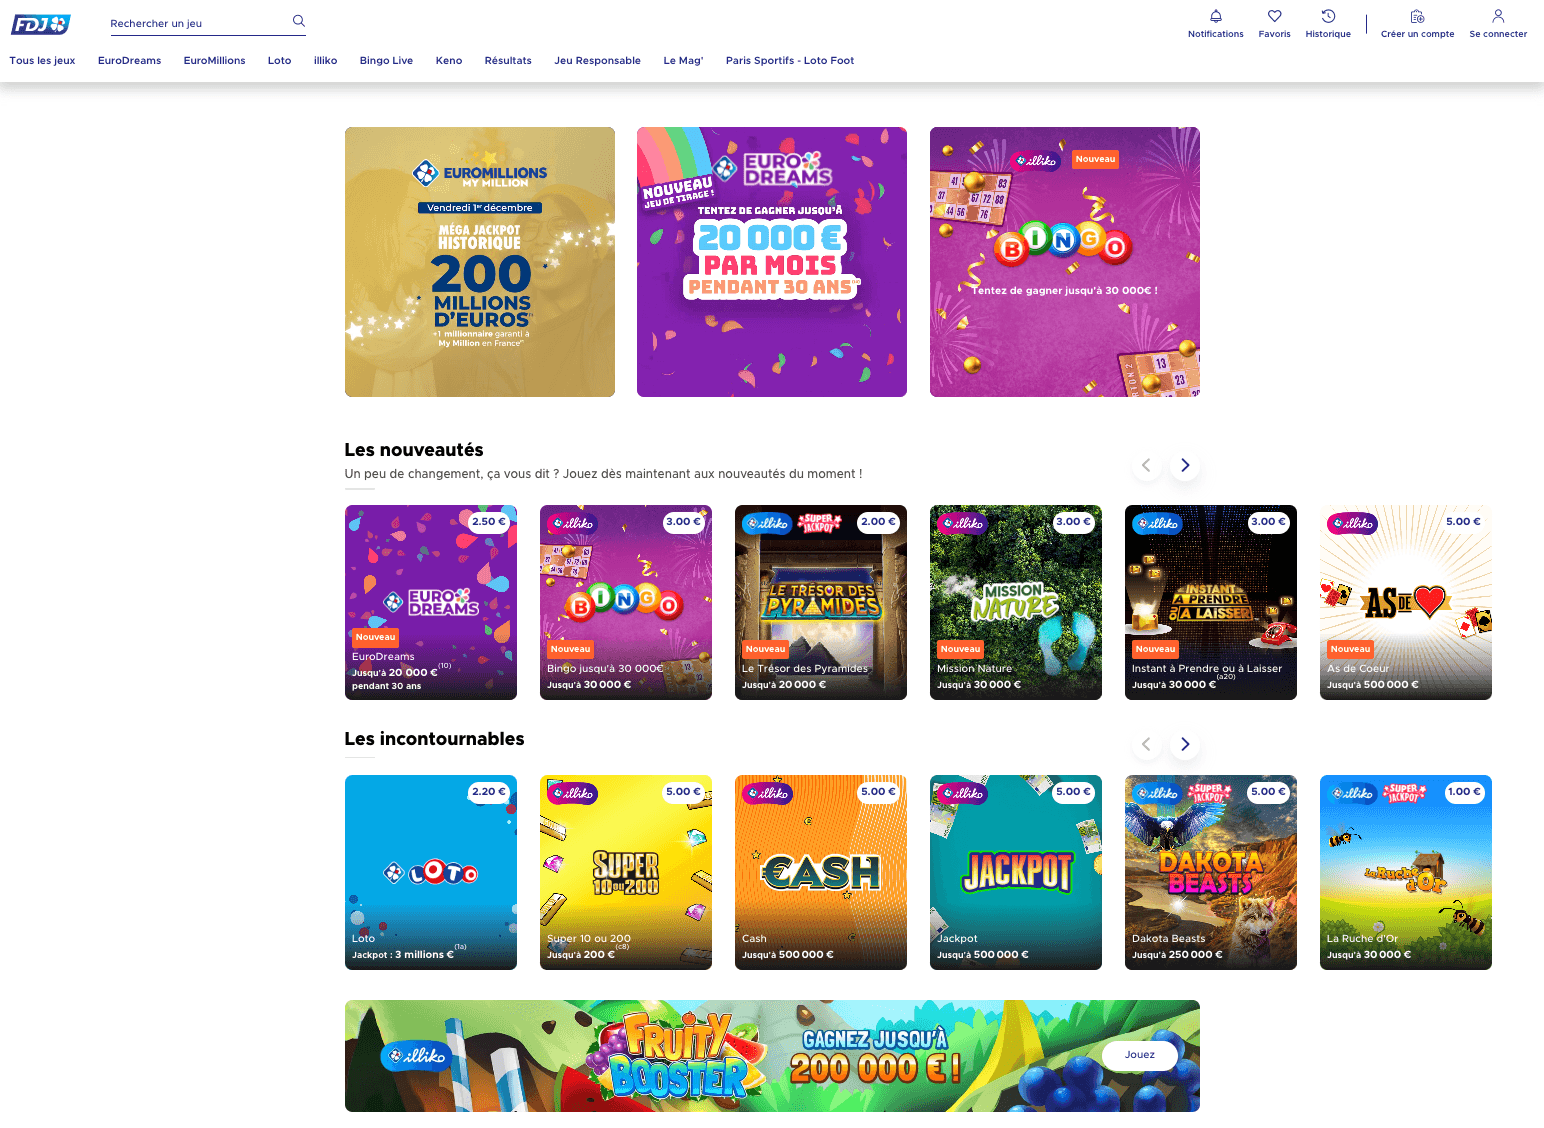
Task: Open EuroMillions menu item
Action: [x=214, y=61]
